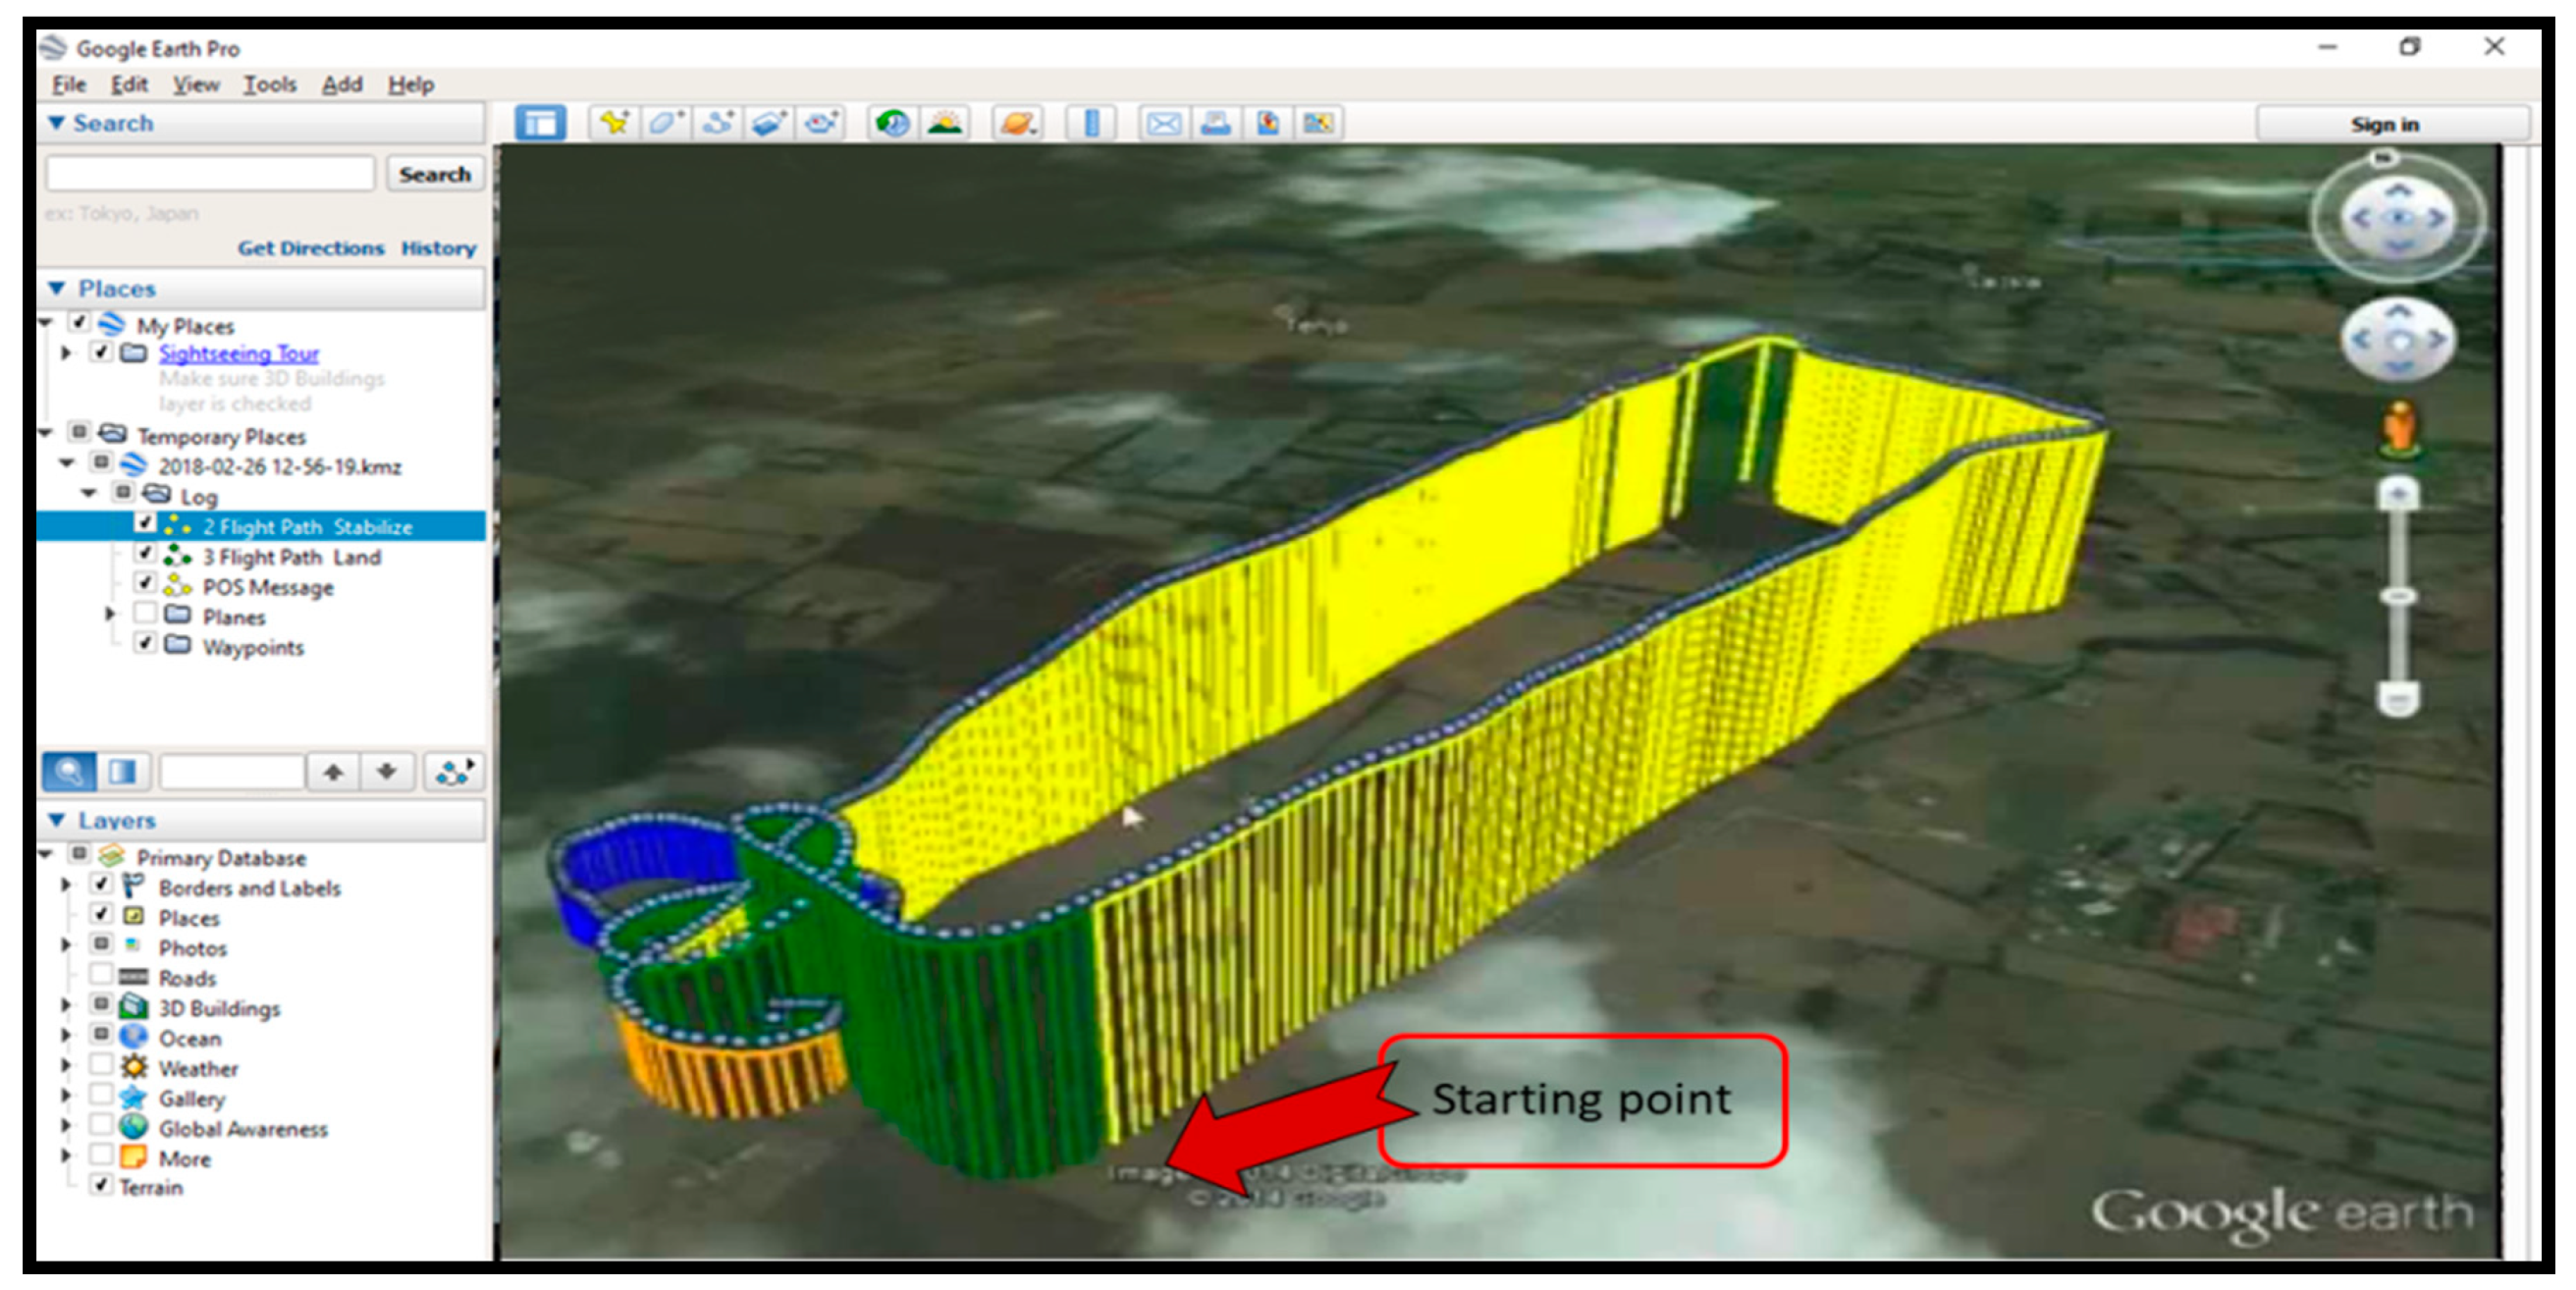This screenshot has height=1290, width=2576.
Task: Open the Ruler measurement tool
Action: pos(1091,123)
